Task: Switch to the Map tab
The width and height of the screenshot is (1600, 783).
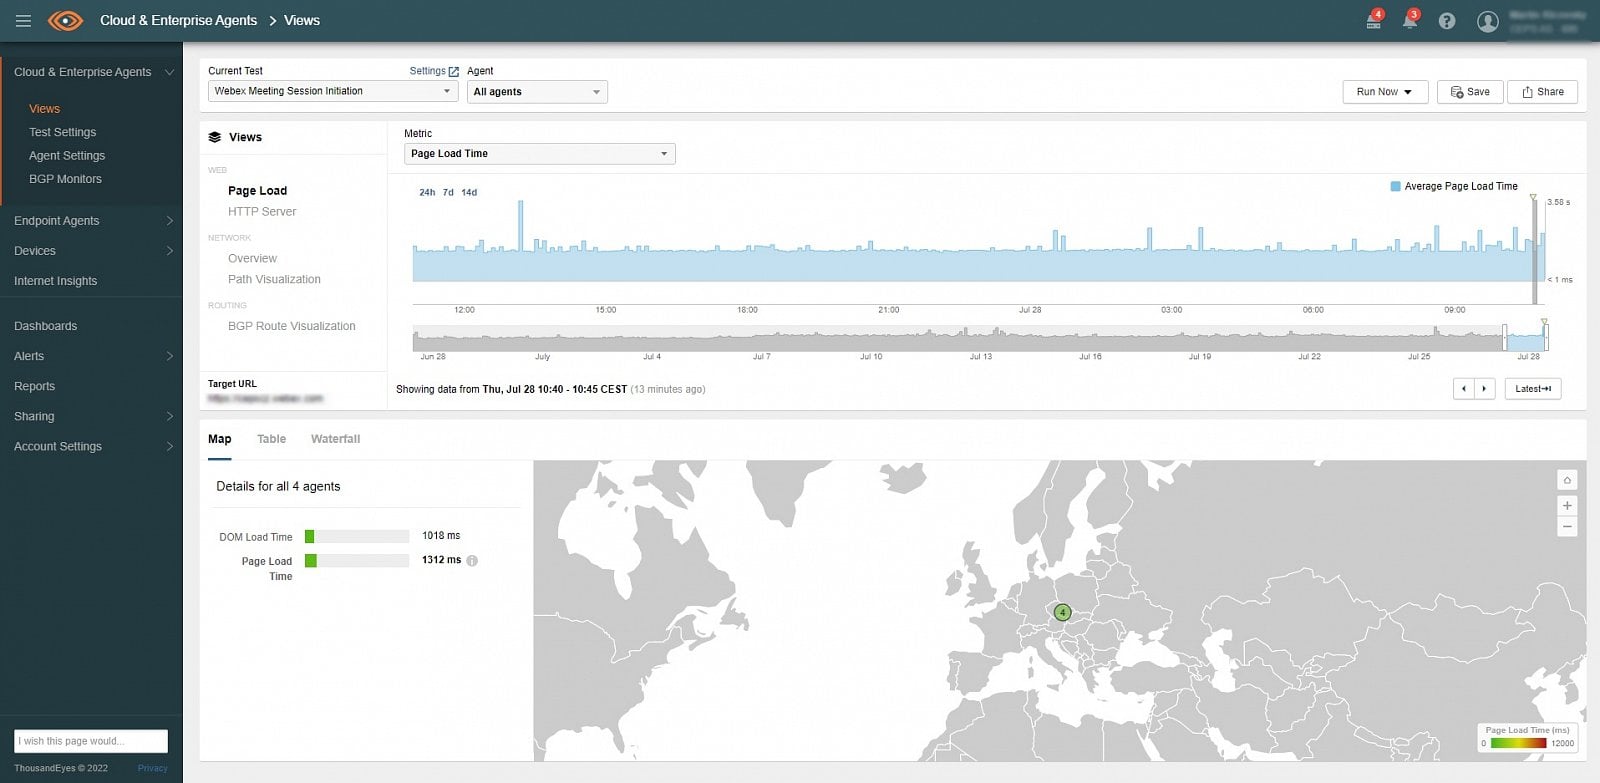Action: 219,439
